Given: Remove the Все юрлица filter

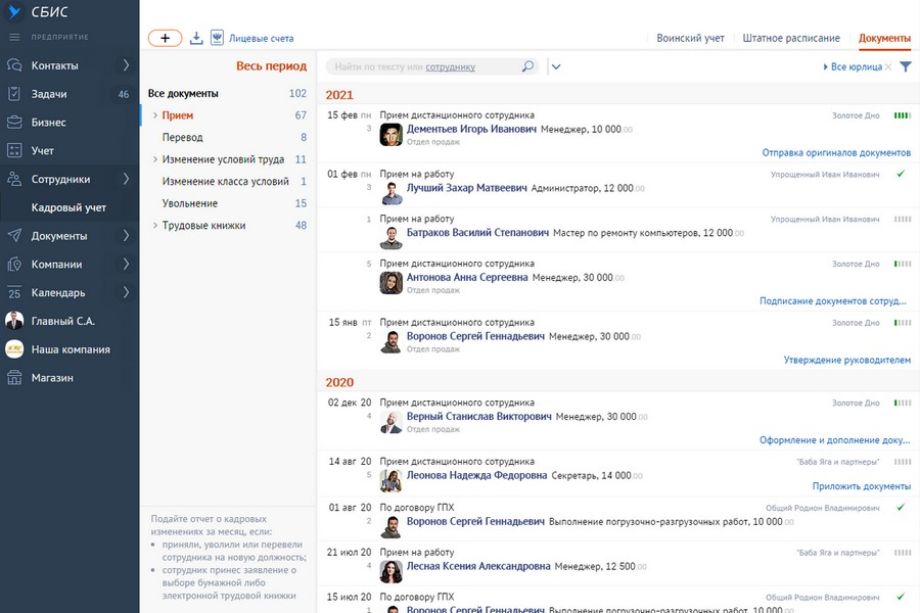Looking at the screenshot, I should tap(888, 67).
